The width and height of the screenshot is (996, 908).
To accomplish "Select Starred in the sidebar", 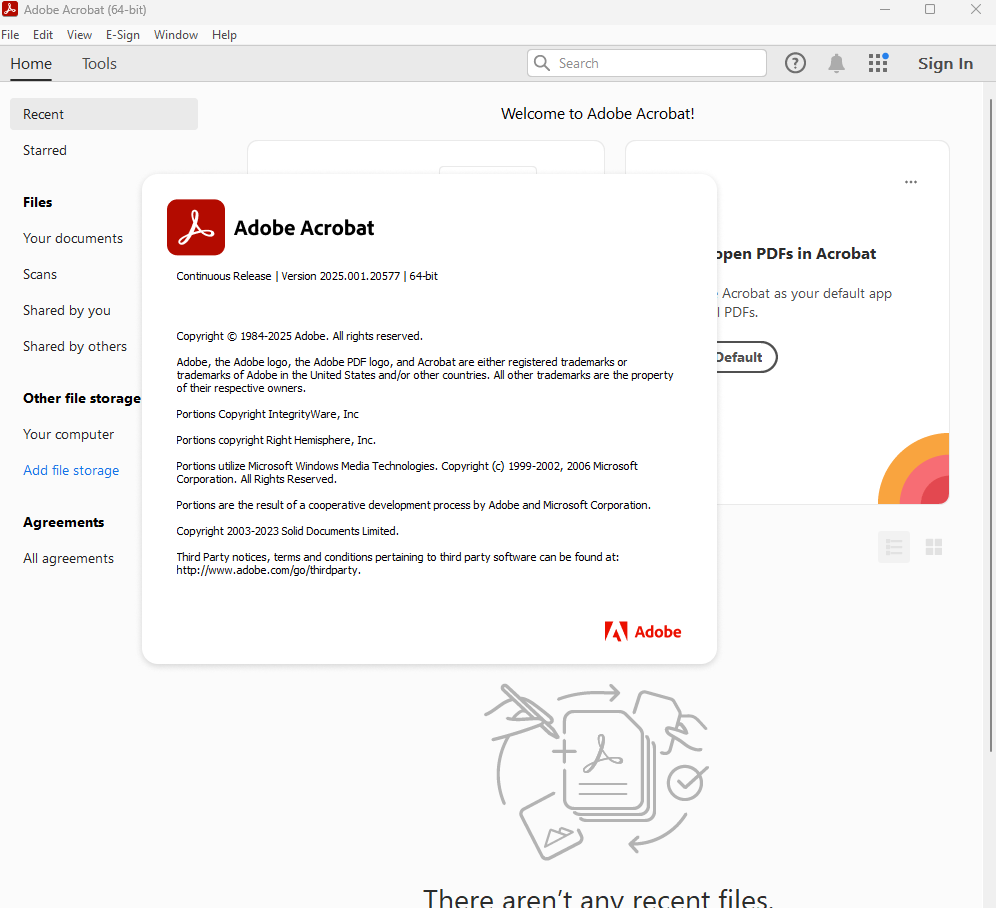I will pos(44,151).
